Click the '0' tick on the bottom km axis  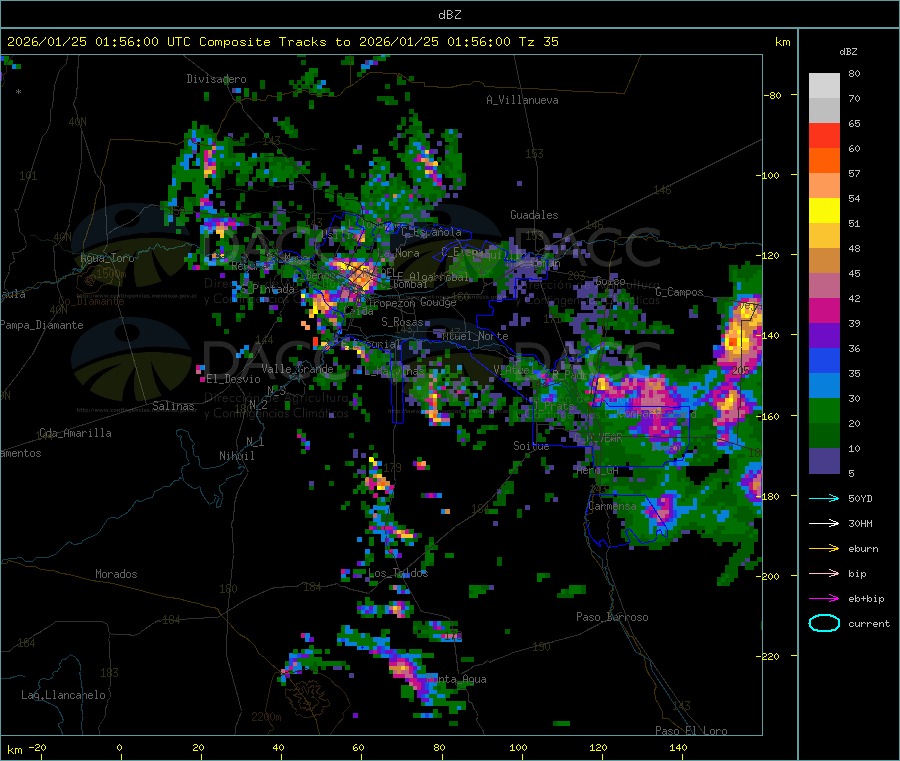point(119,747)
